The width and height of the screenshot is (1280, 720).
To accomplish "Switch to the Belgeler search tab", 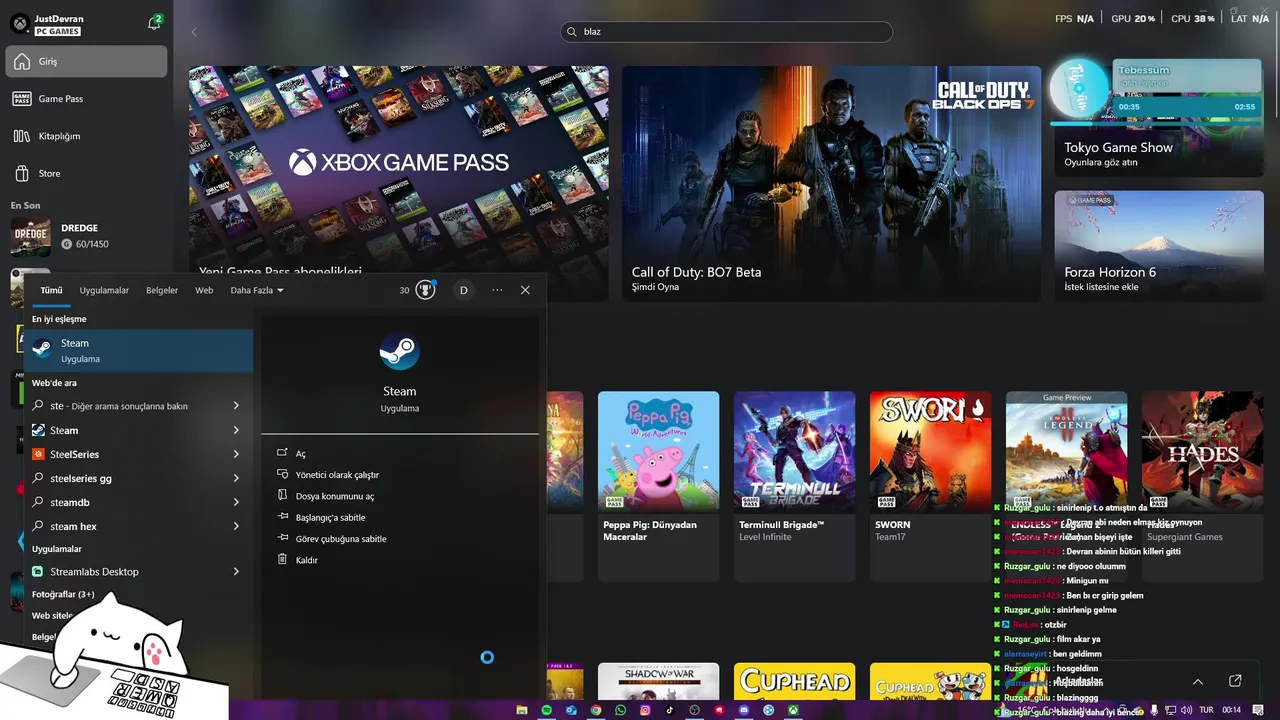I will (x=162, y=290).
